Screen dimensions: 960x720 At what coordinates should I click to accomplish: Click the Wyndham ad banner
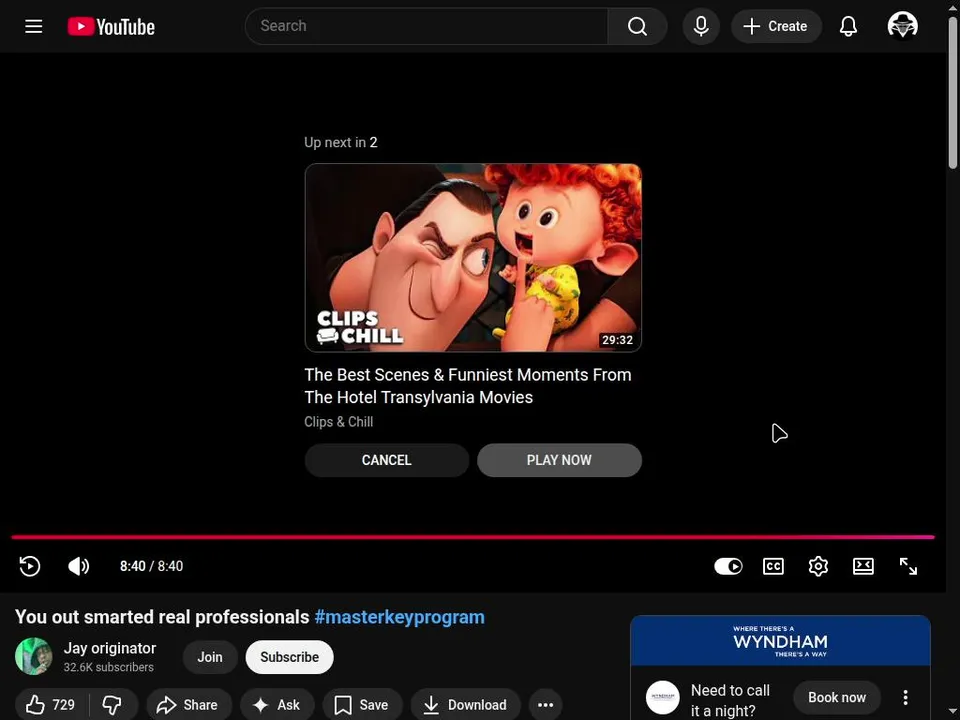coord(780,640)
